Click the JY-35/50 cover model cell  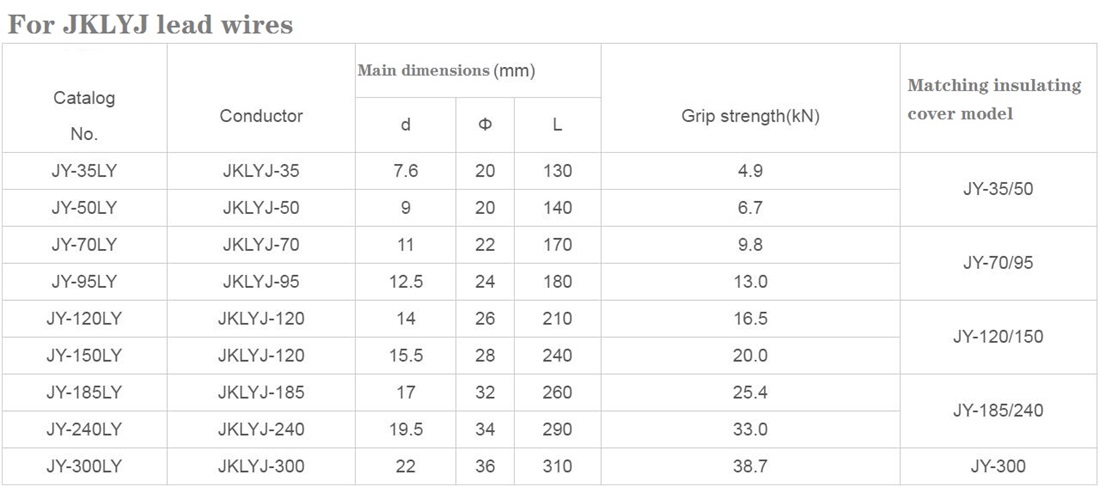tap(998, 189)
